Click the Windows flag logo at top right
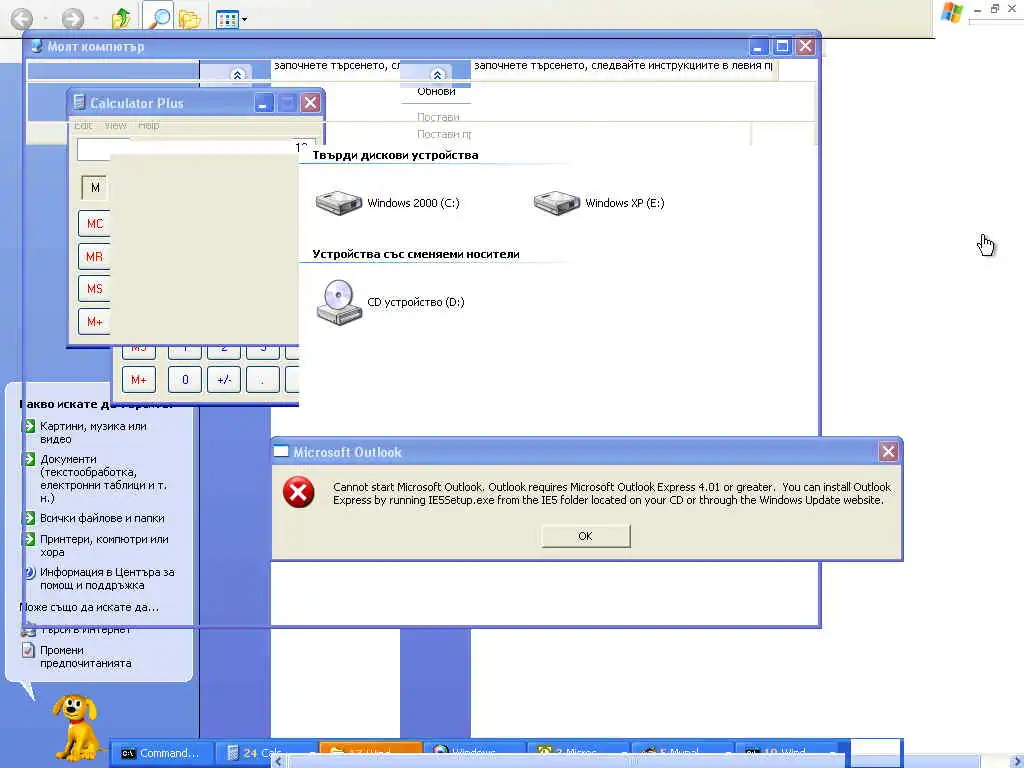This screenshot has height=768, width=1024. pos(952,12)
